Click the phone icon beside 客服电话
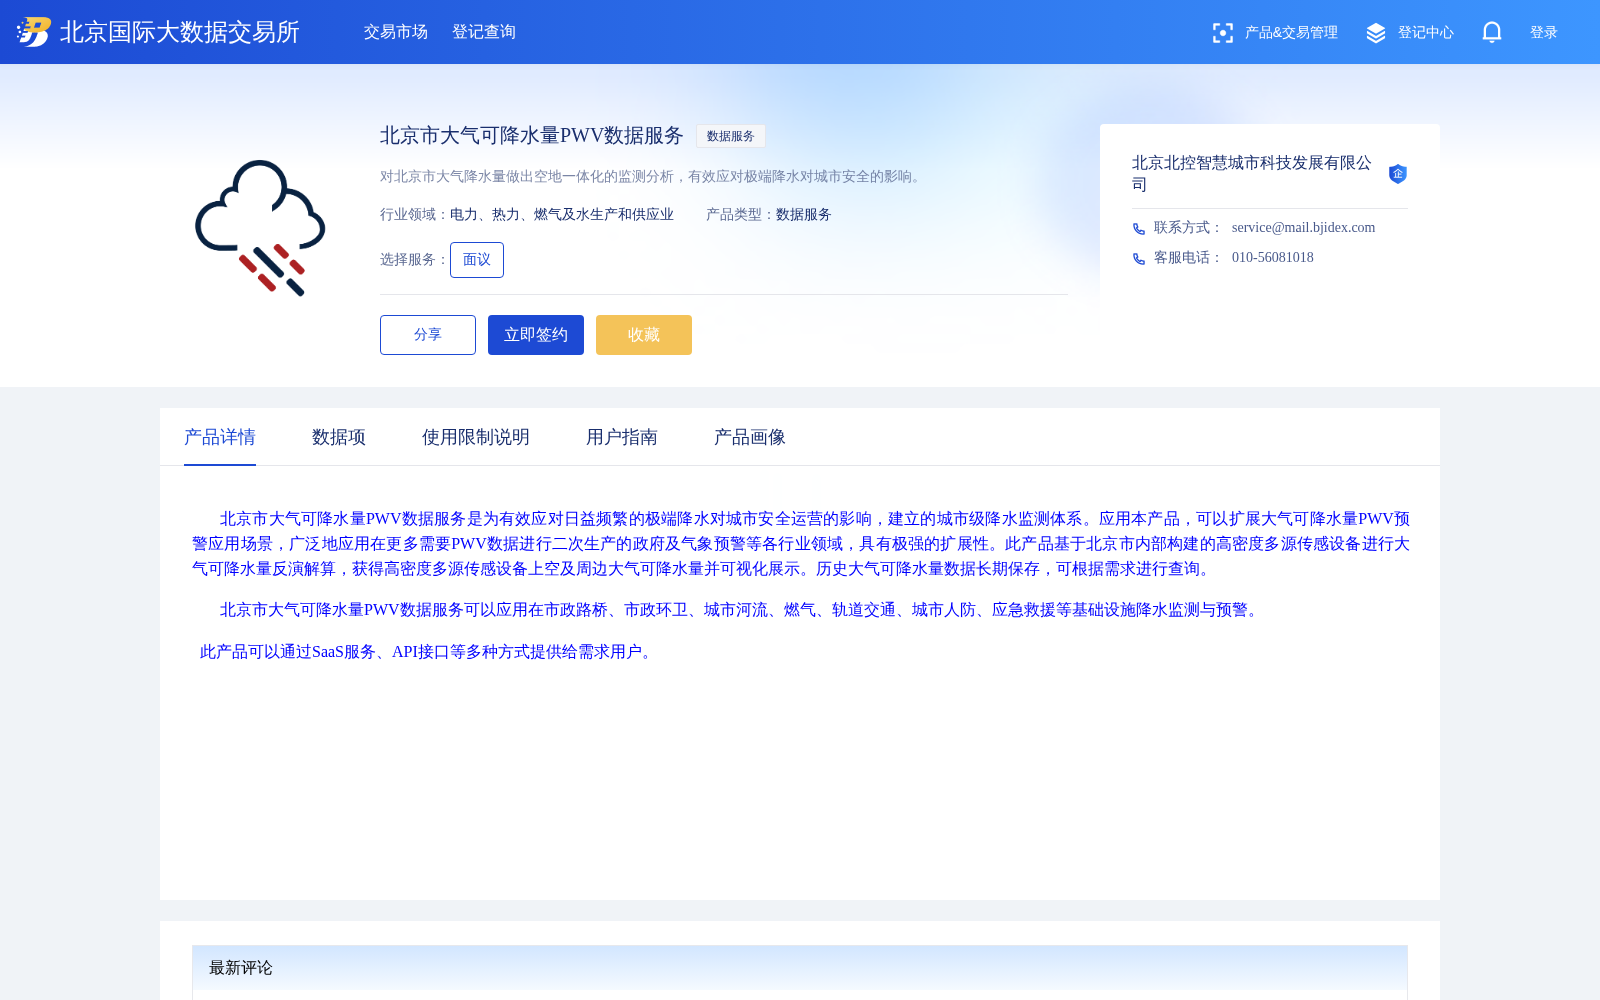This screenshot has width=1600, height=1000. pyautogui.click(x=1139, y=259)
